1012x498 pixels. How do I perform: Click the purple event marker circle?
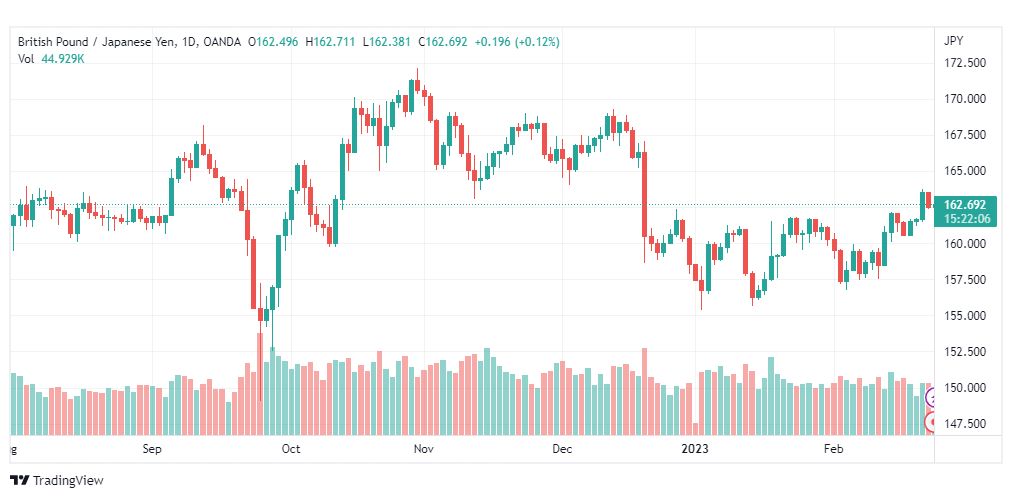pos(930,398)
